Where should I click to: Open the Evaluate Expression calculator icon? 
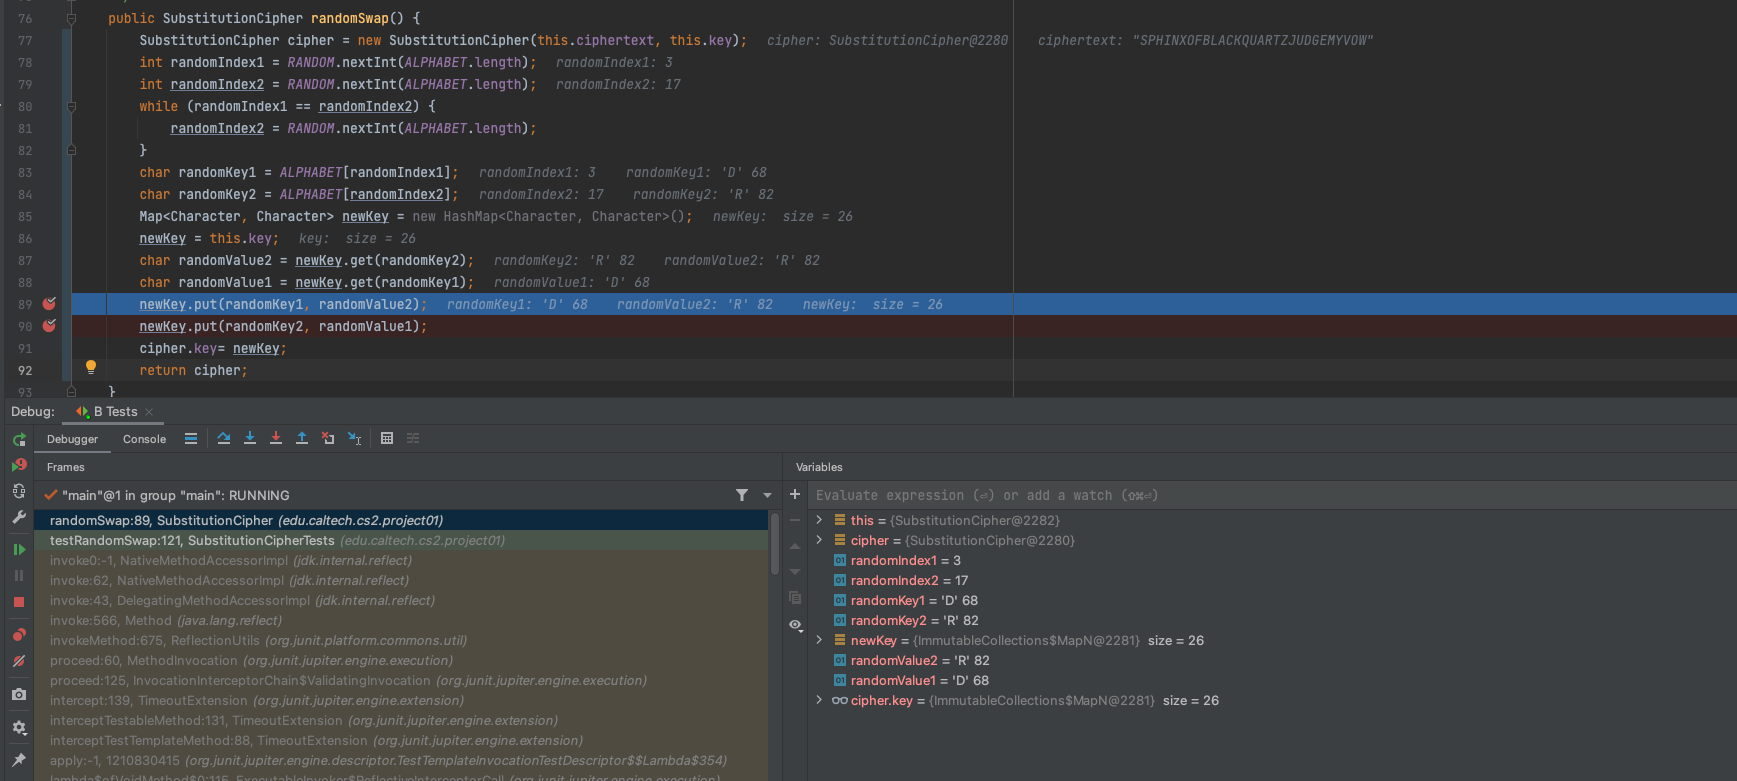tap(387, 438)
